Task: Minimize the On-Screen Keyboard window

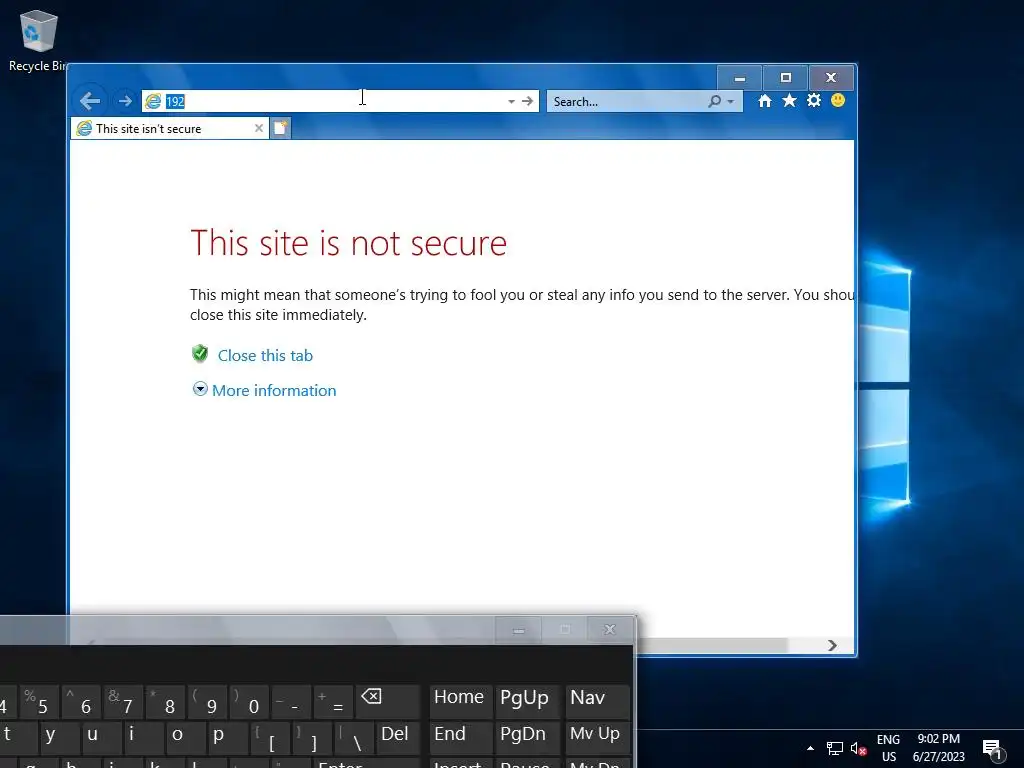Action: [519, 630]
